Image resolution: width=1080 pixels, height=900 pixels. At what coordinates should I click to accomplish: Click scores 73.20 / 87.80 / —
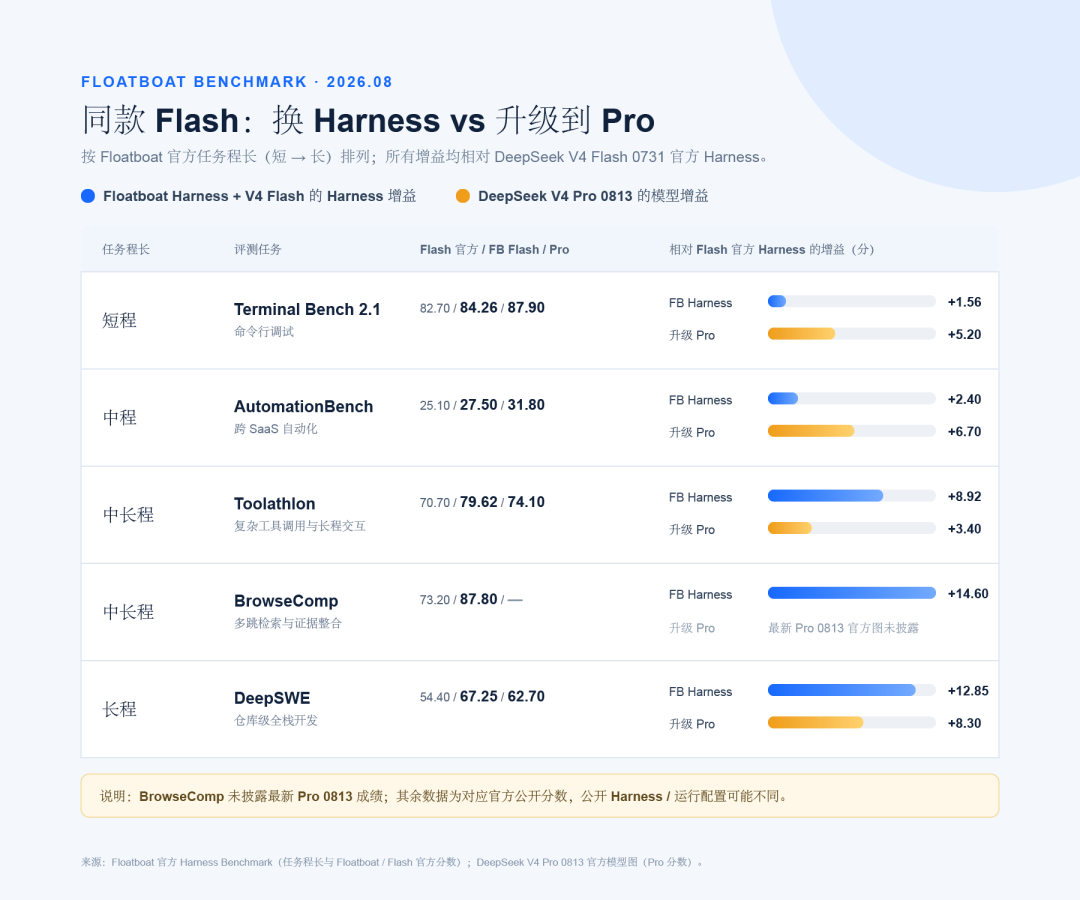click(471, 599)
